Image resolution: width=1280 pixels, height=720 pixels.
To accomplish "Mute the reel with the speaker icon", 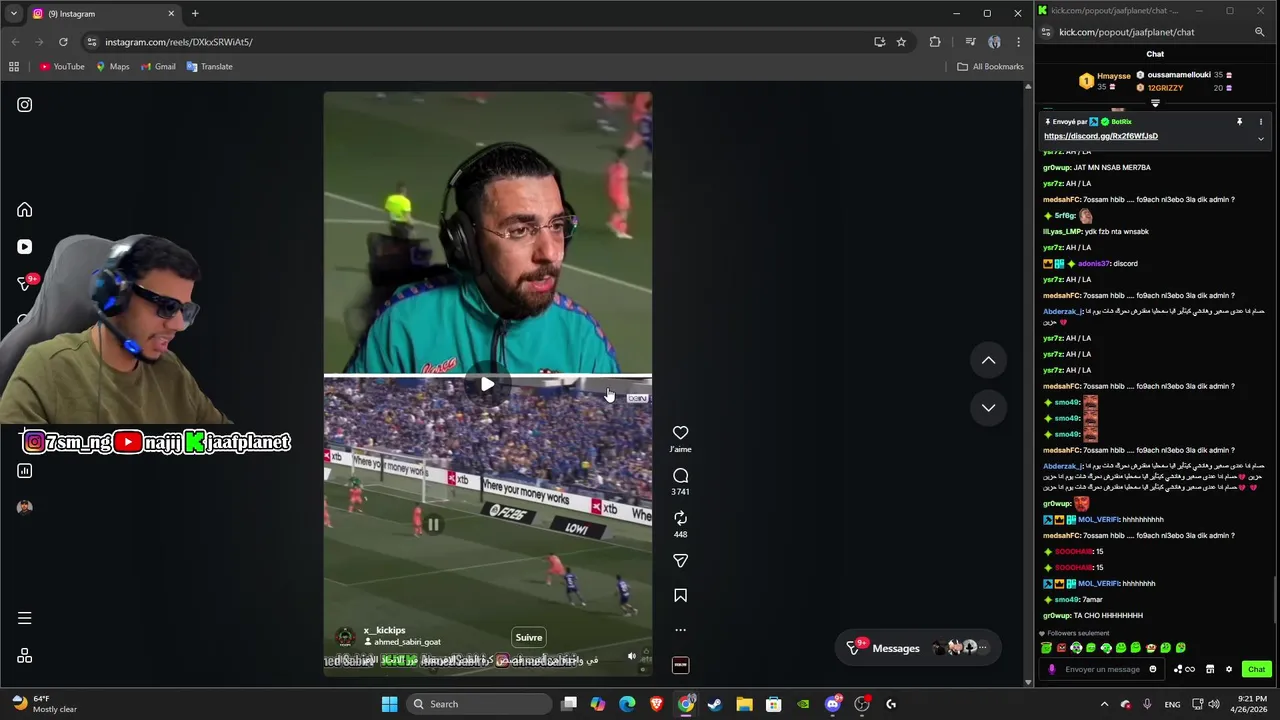I will coord(631,657).
